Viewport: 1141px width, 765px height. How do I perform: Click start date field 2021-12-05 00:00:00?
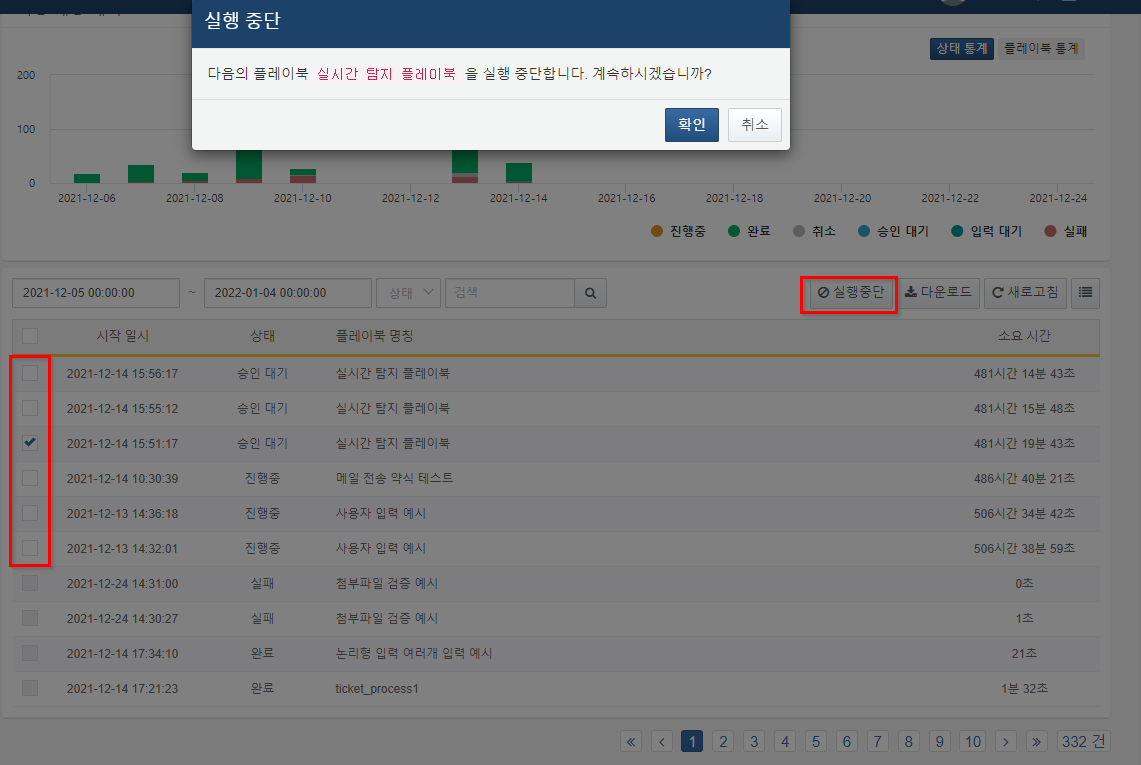pyautogui.click(x=96, y=293)
